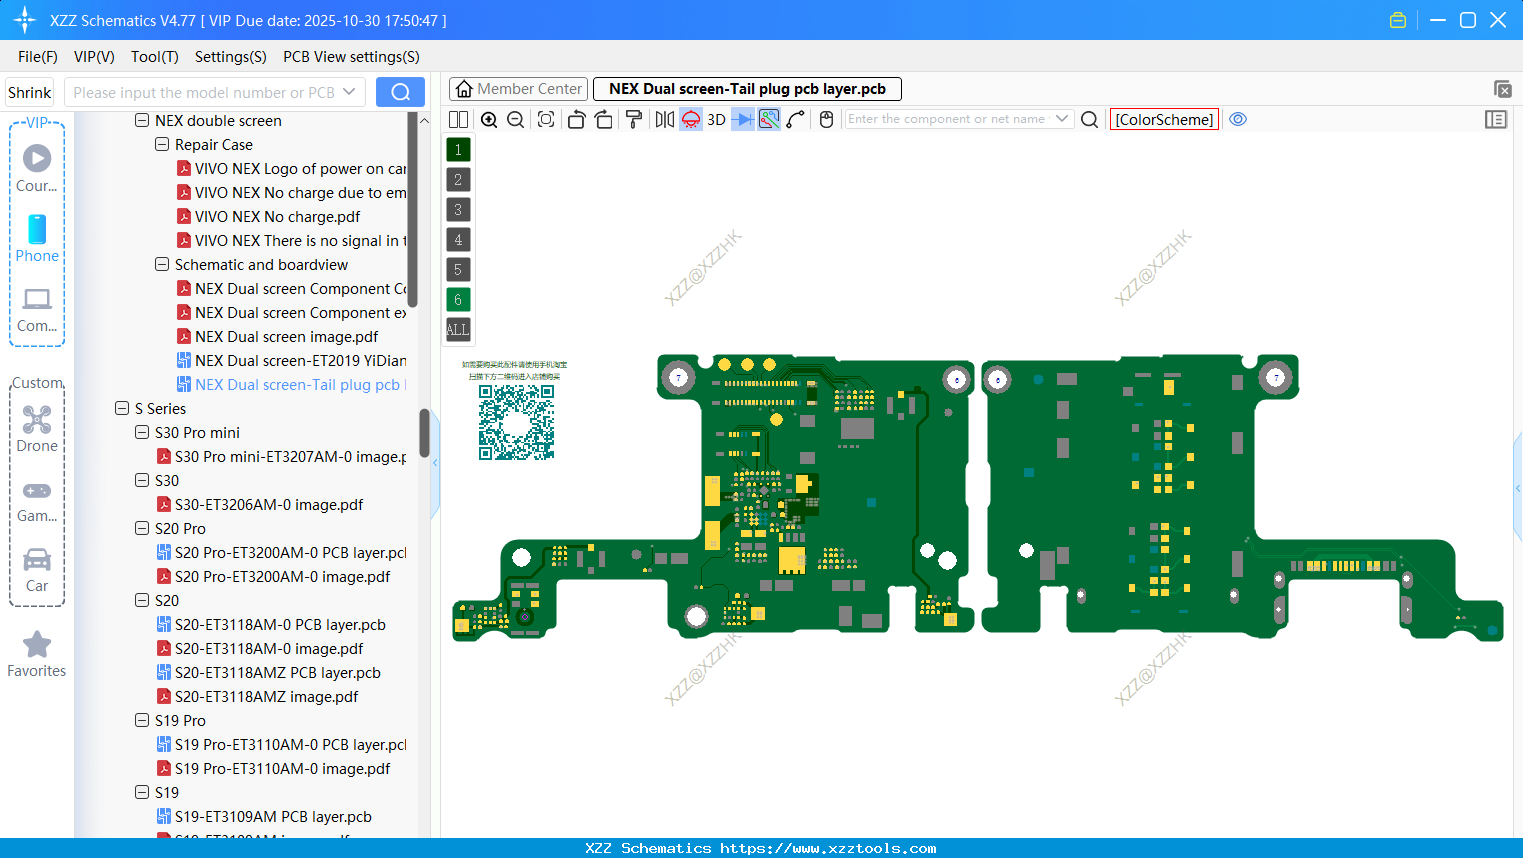Activate the 3D view icon

click(716, 119)
